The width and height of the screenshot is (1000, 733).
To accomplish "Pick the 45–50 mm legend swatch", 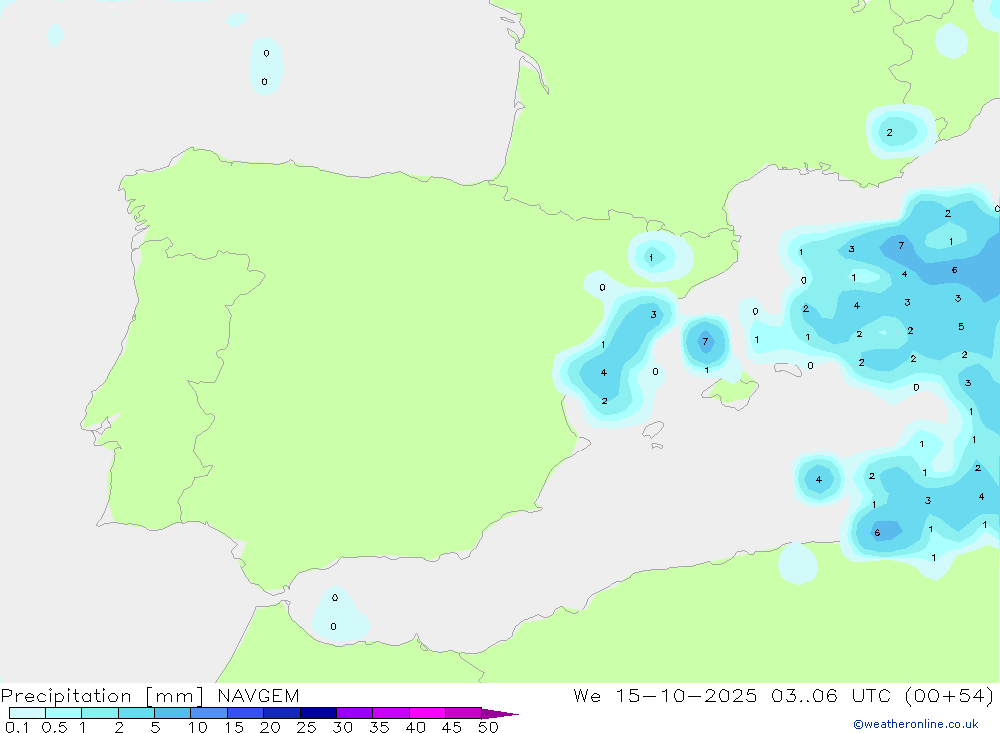I will click(x=463, y=713).
